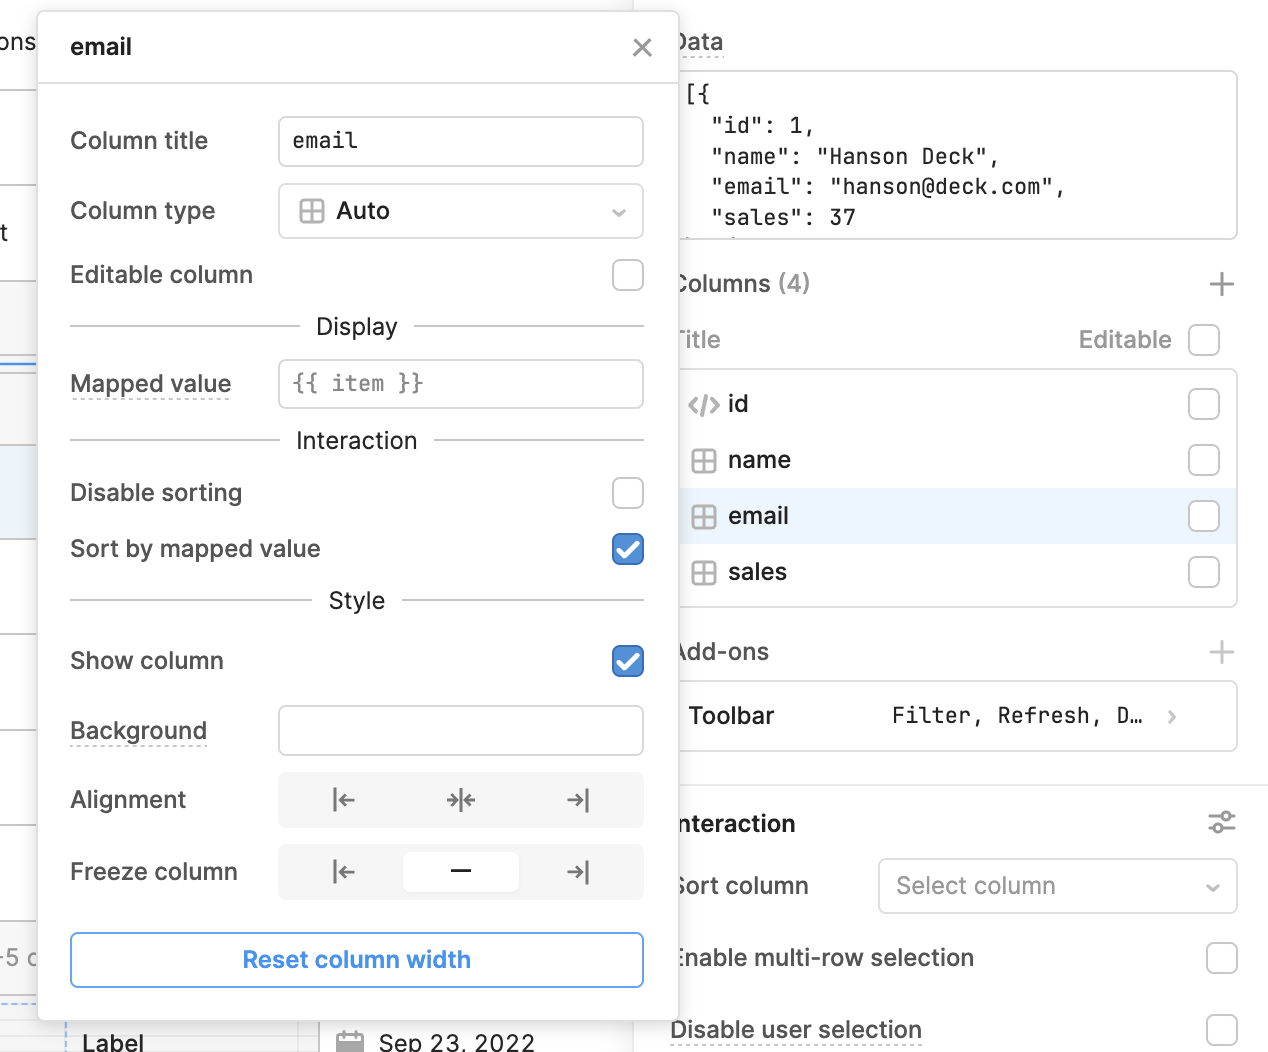The height and width of the screenshot is (1052, 1268).
Task: Expand the Toolbar add-on chevron
Action: tap(1172, 716)
